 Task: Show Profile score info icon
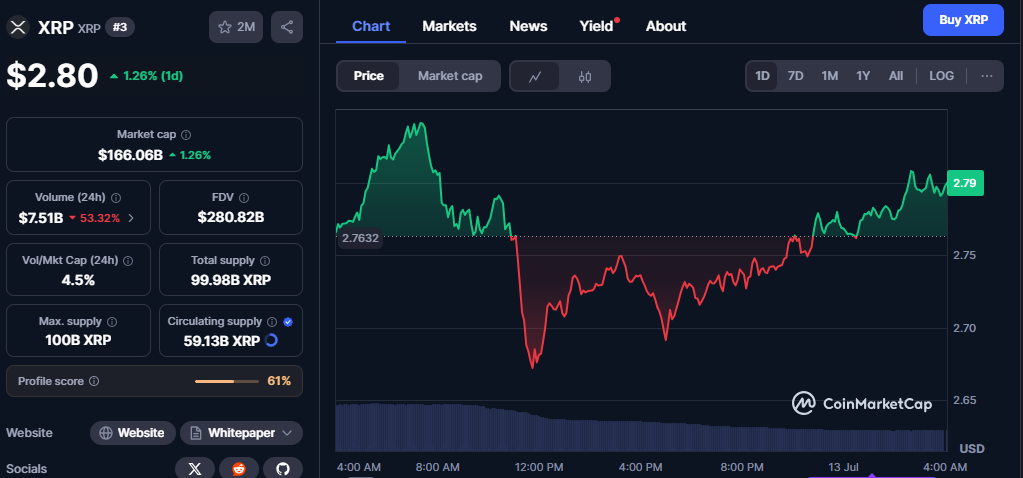(x=94, y=381)
